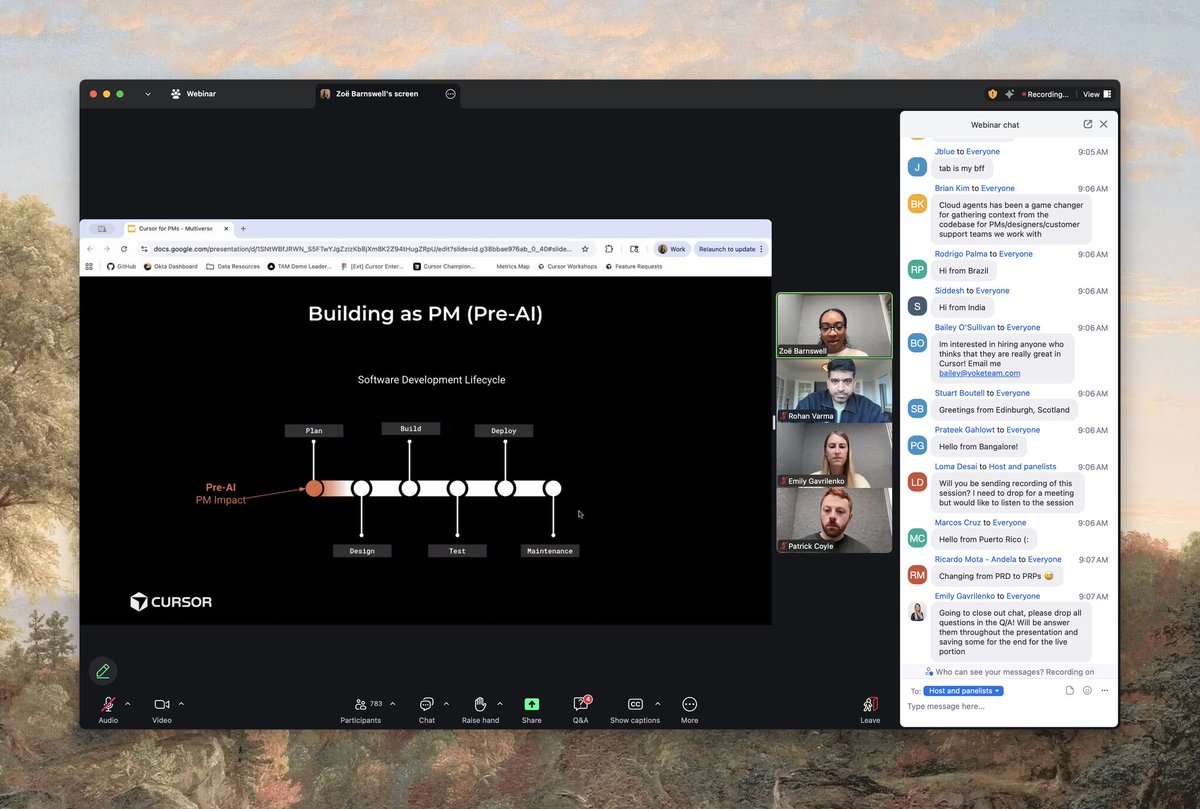Image resolution: width=1200 pixels, height=809 pixels.
Task: Expand the Audio options chevron
Action: coord(128,703)
